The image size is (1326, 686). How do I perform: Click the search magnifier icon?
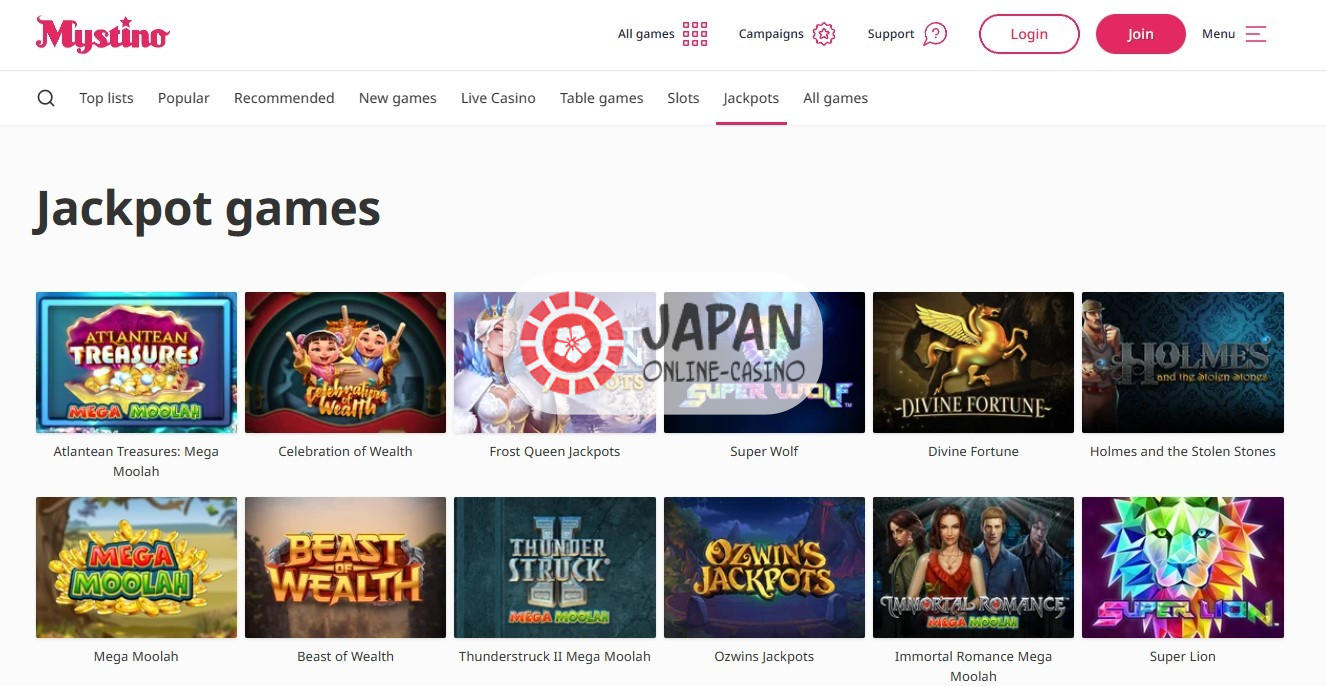pyautogui.click(x=46, y=98)
